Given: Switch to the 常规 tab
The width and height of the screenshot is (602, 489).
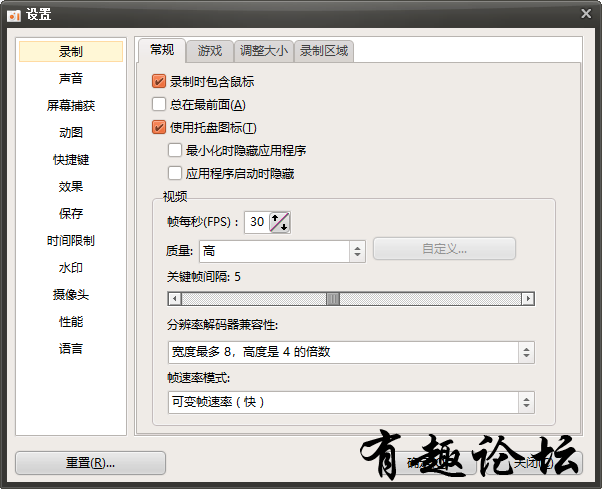Looking at the screenshot, I should click(162, 50).
